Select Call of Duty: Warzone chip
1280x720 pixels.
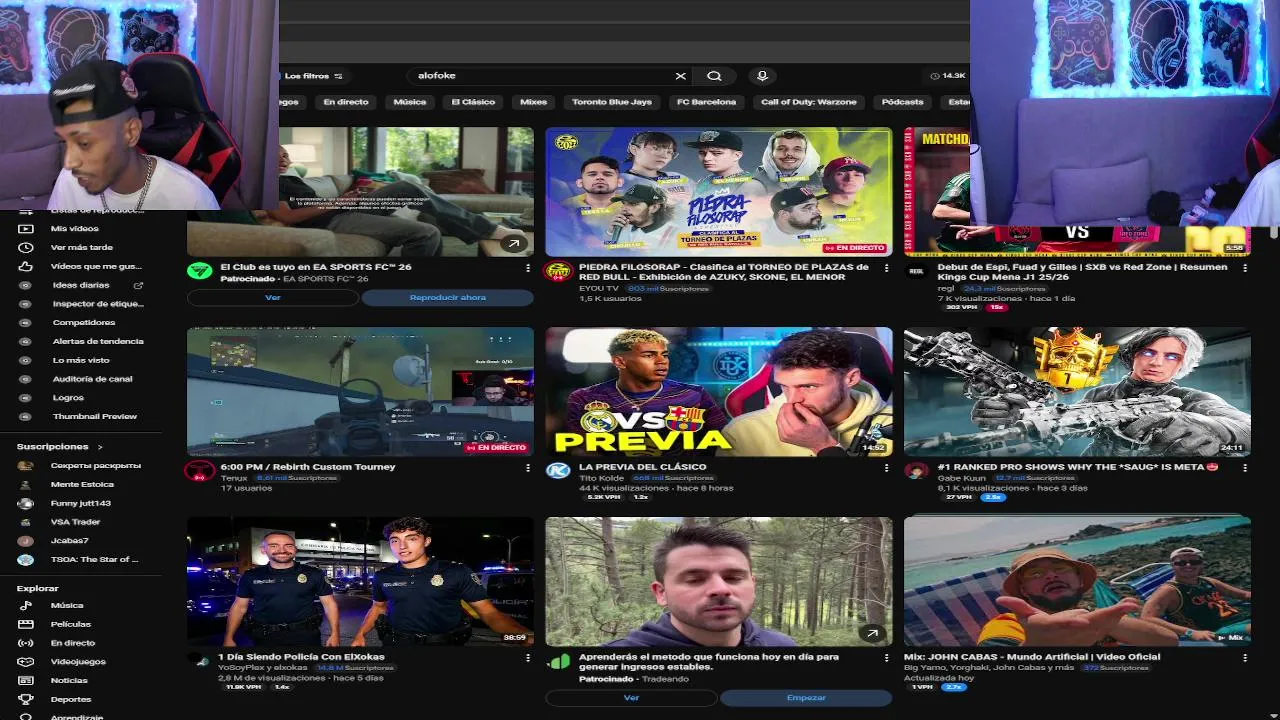[x=809, y=102]
